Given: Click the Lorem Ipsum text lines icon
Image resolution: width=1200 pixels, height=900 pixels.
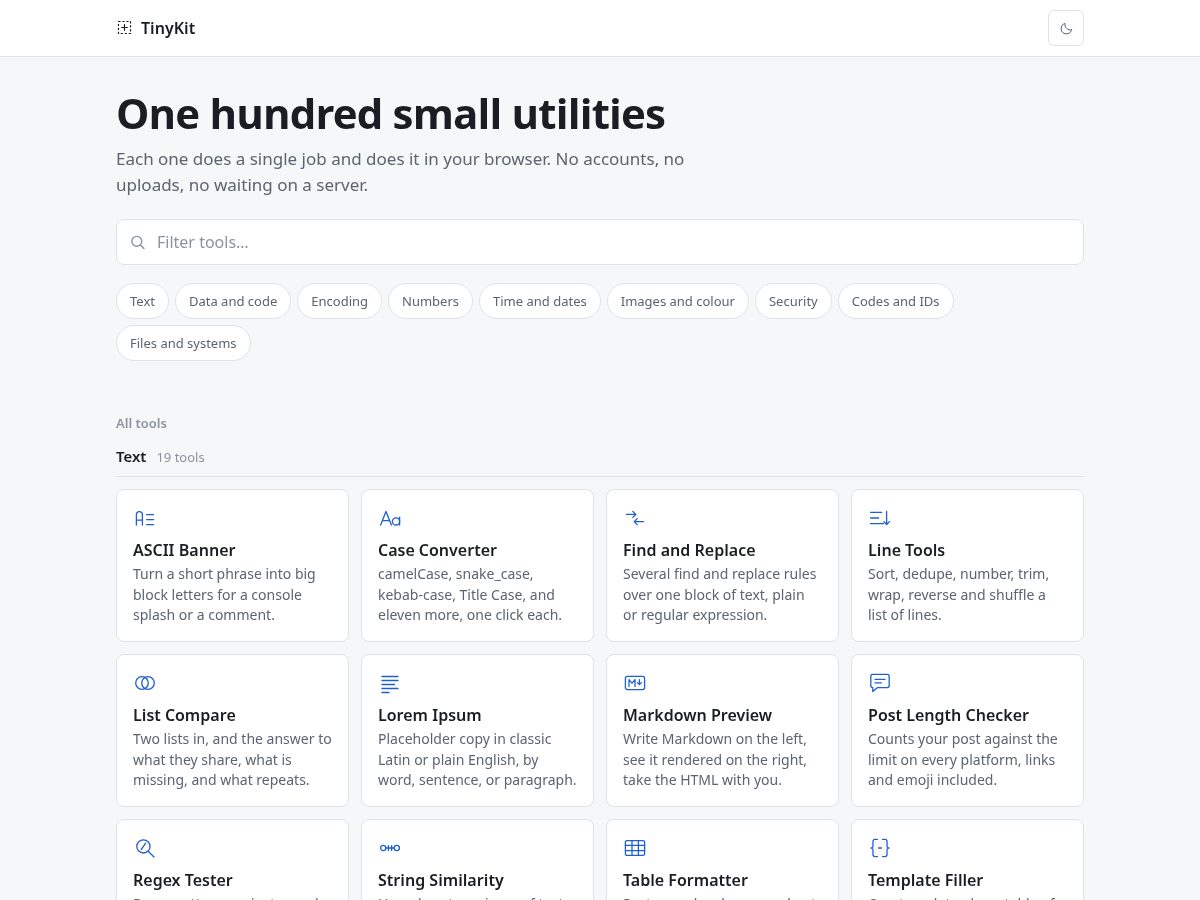Looking at the screenshot, I should (390, 683).
